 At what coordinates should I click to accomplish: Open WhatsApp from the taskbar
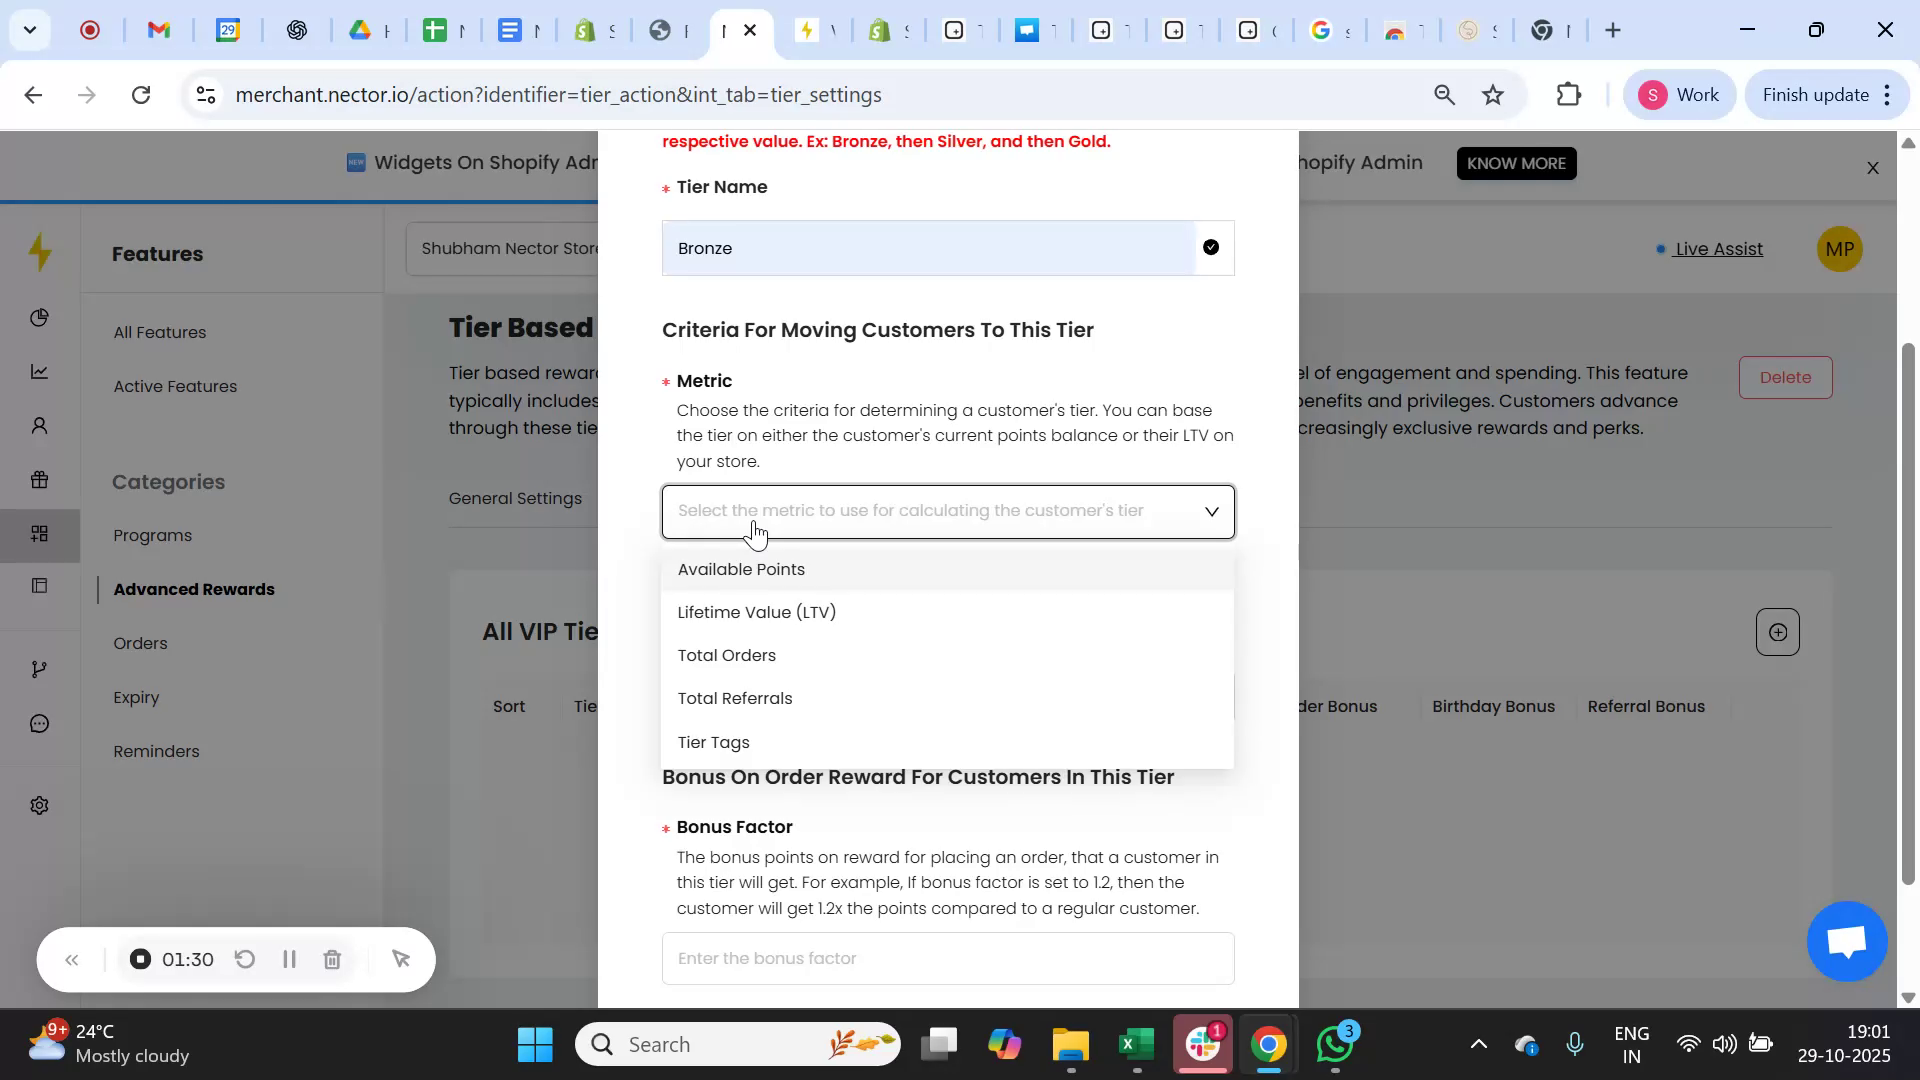coord(1336,1043)
